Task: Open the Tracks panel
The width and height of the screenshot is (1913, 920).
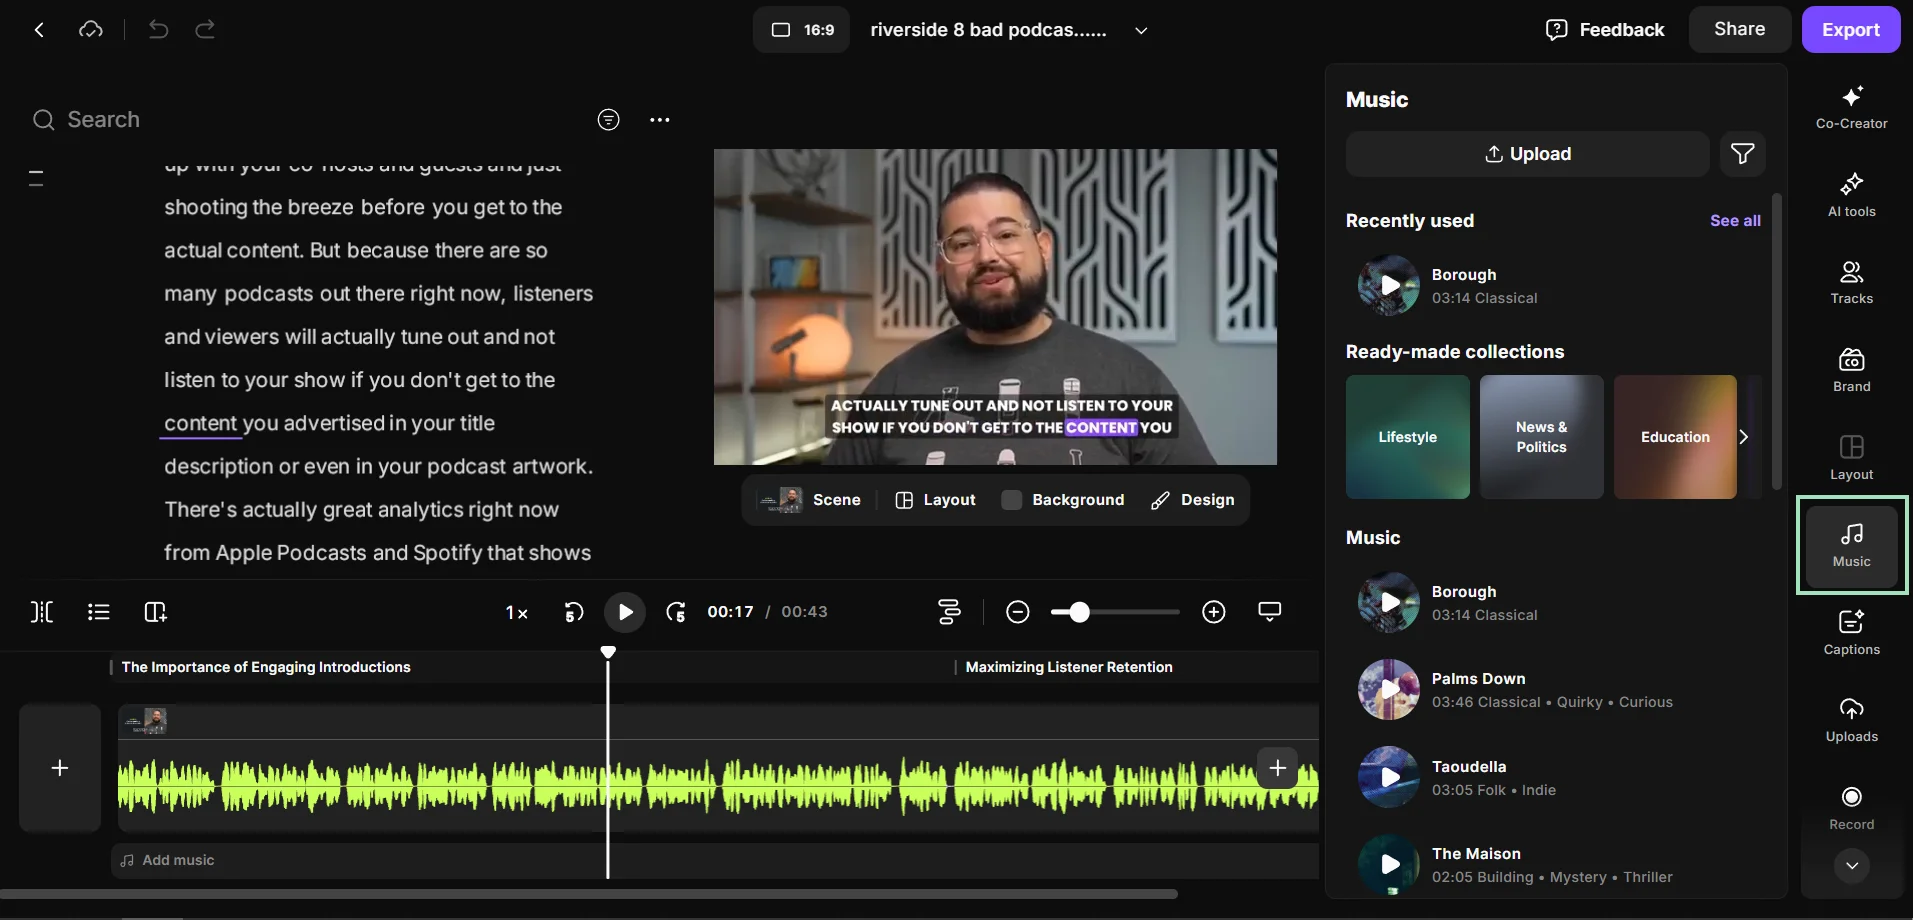Action: click(x=1851, y=281)
